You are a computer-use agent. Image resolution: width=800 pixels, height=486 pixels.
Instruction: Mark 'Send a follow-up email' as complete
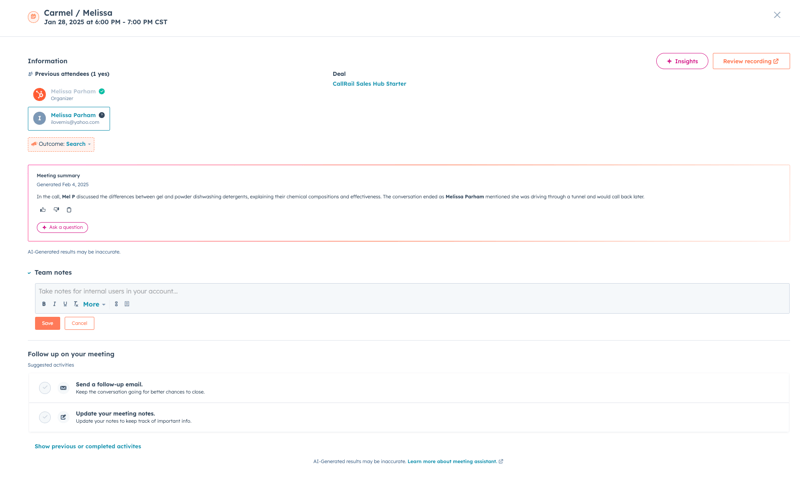coord(45,388)
